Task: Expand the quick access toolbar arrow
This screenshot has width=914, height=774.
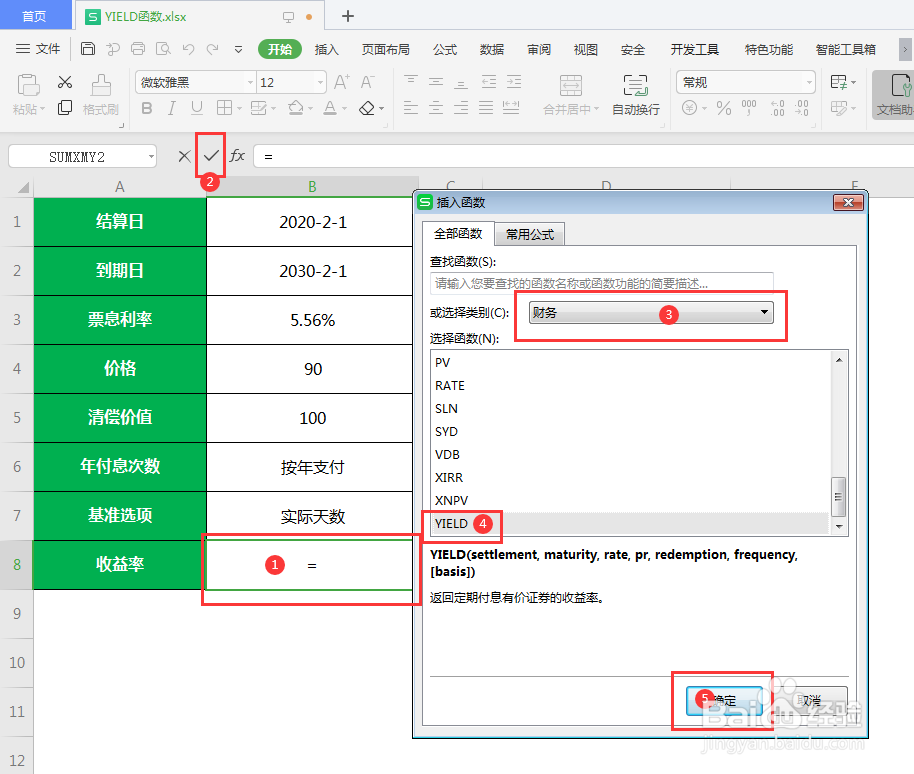Action: click(238, 50)
